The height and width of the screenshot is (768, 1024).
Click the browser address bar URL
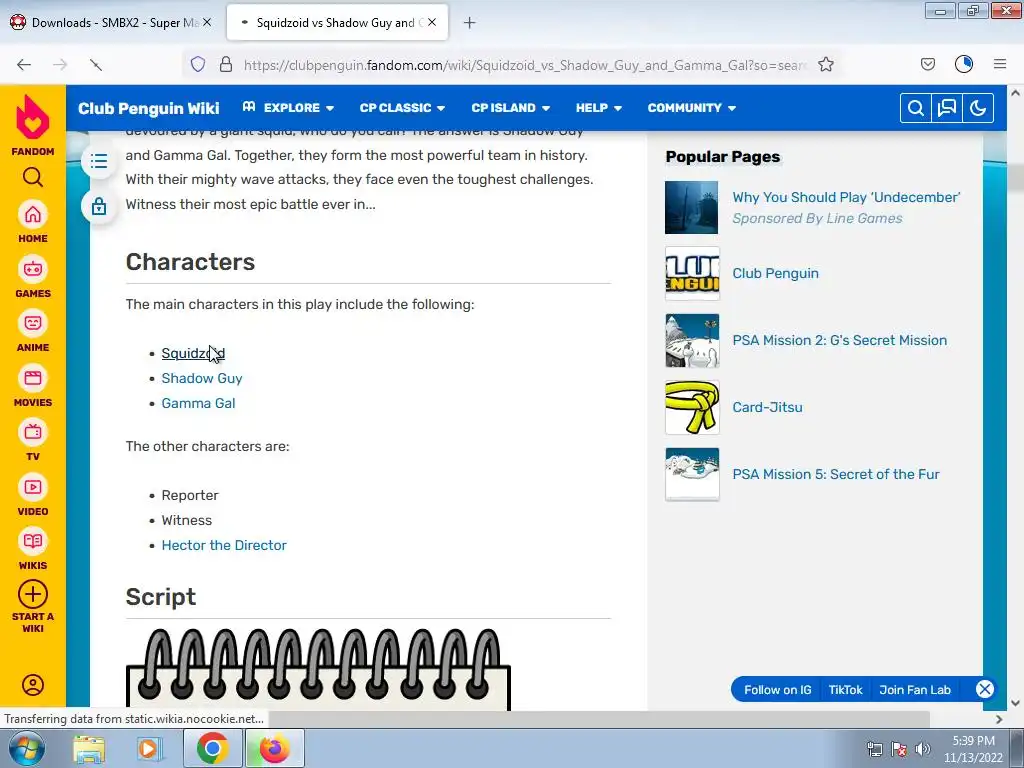pyautogui.click(x=524, y=65)
